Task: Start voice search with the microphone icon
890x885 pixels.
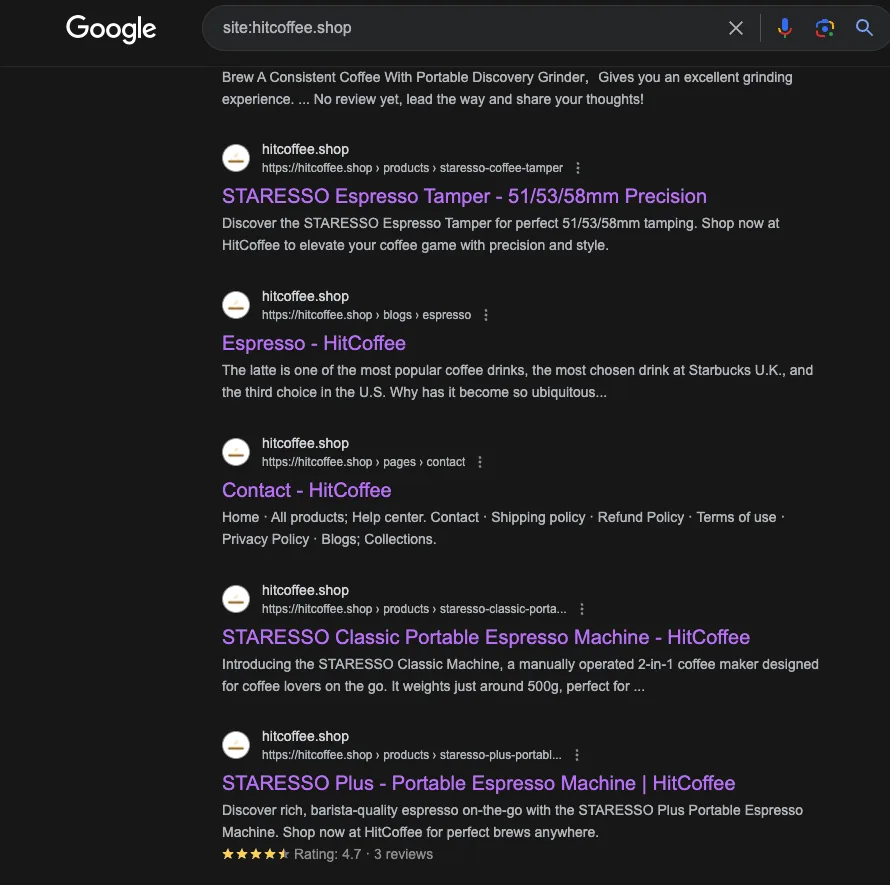Action: (x=784, y=28)
